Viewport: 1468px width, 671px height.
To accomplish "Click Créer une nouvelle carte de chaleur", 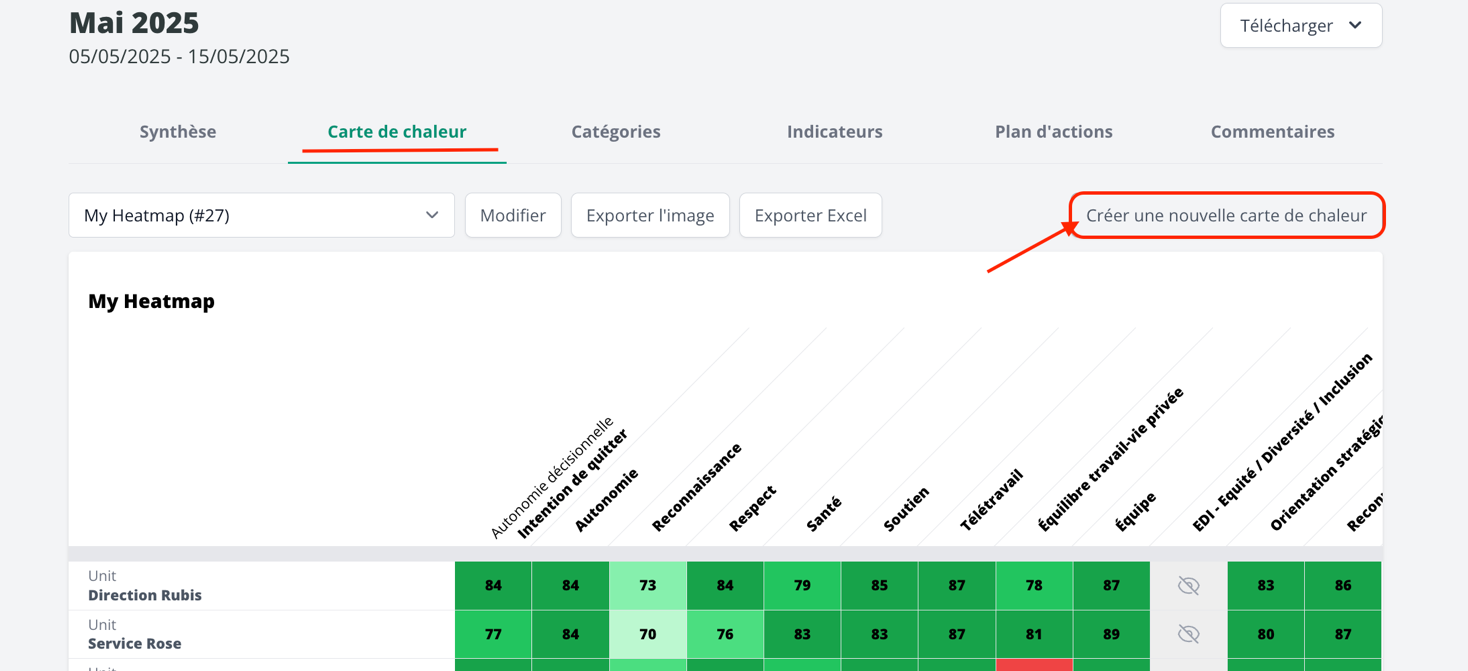I will [x=1227, y=215].
